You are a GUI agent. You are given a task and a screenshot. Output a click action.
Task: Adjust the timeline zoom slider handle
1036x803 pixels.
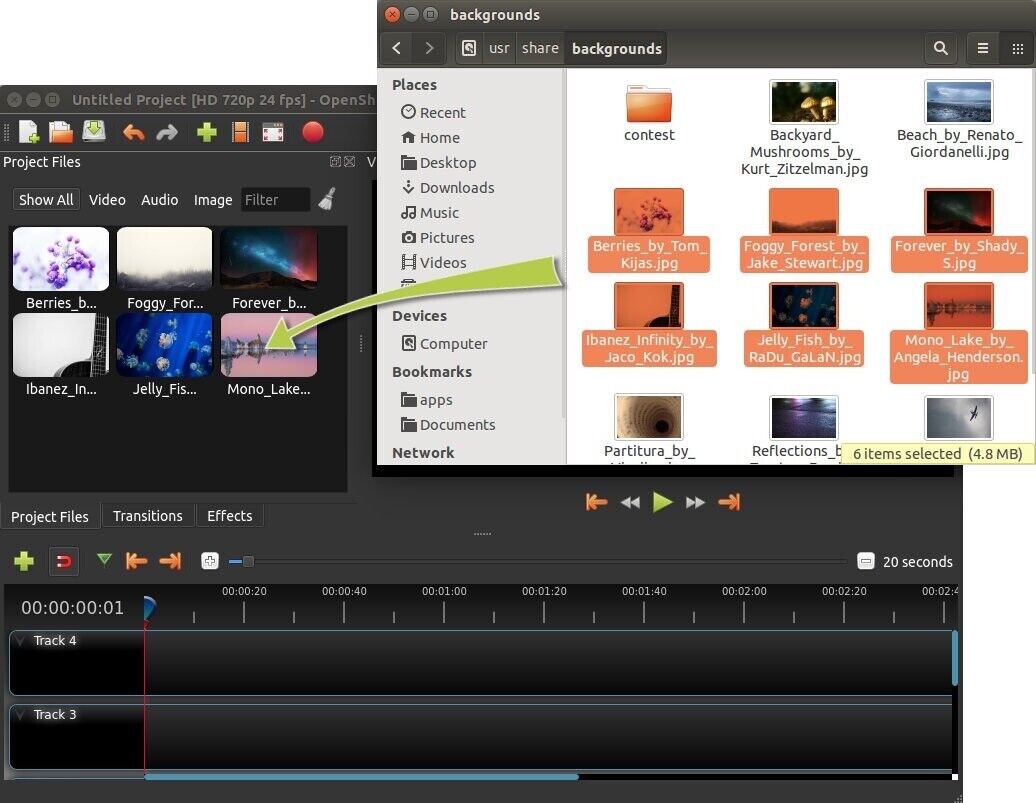[247, 561]
